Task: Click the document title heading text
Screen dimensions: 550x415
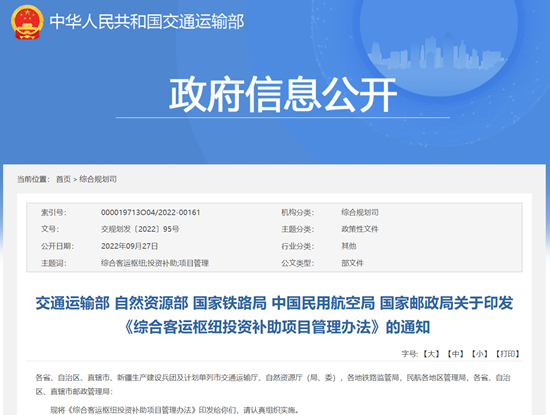Action: pos(274,315)
